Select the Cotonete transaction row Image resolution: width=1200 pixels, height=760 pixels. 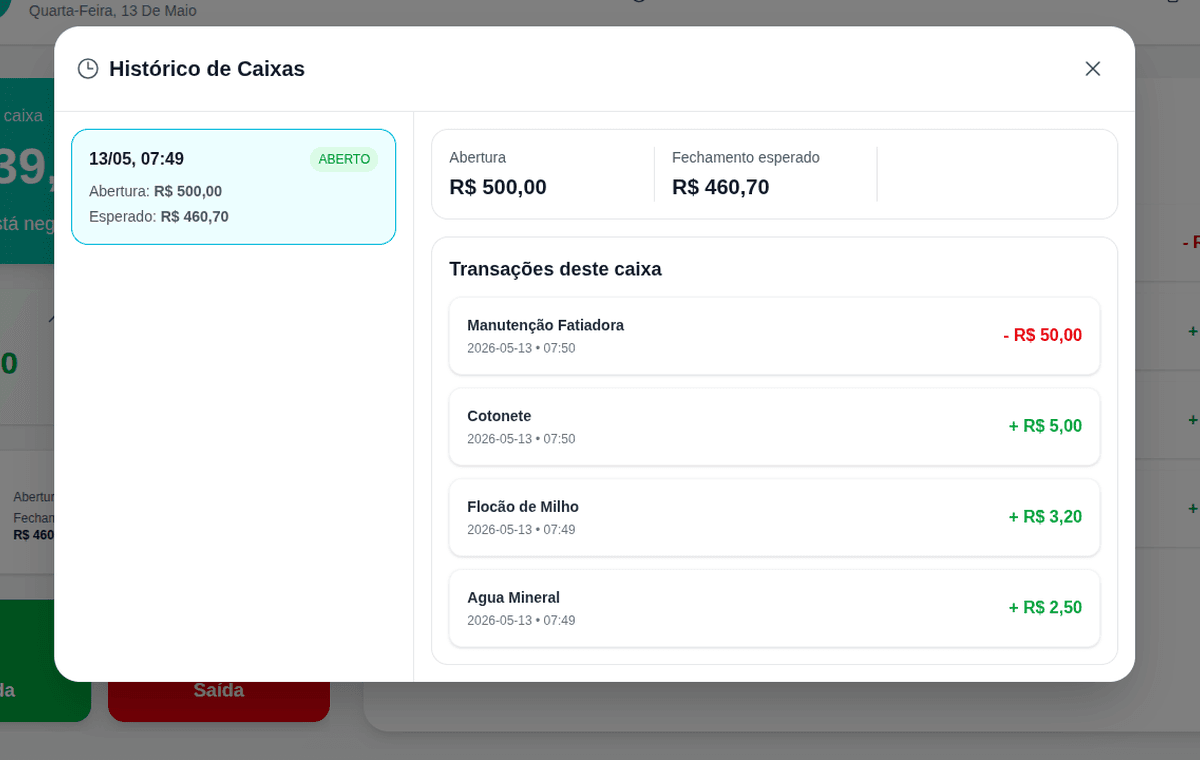click(775, 427)
